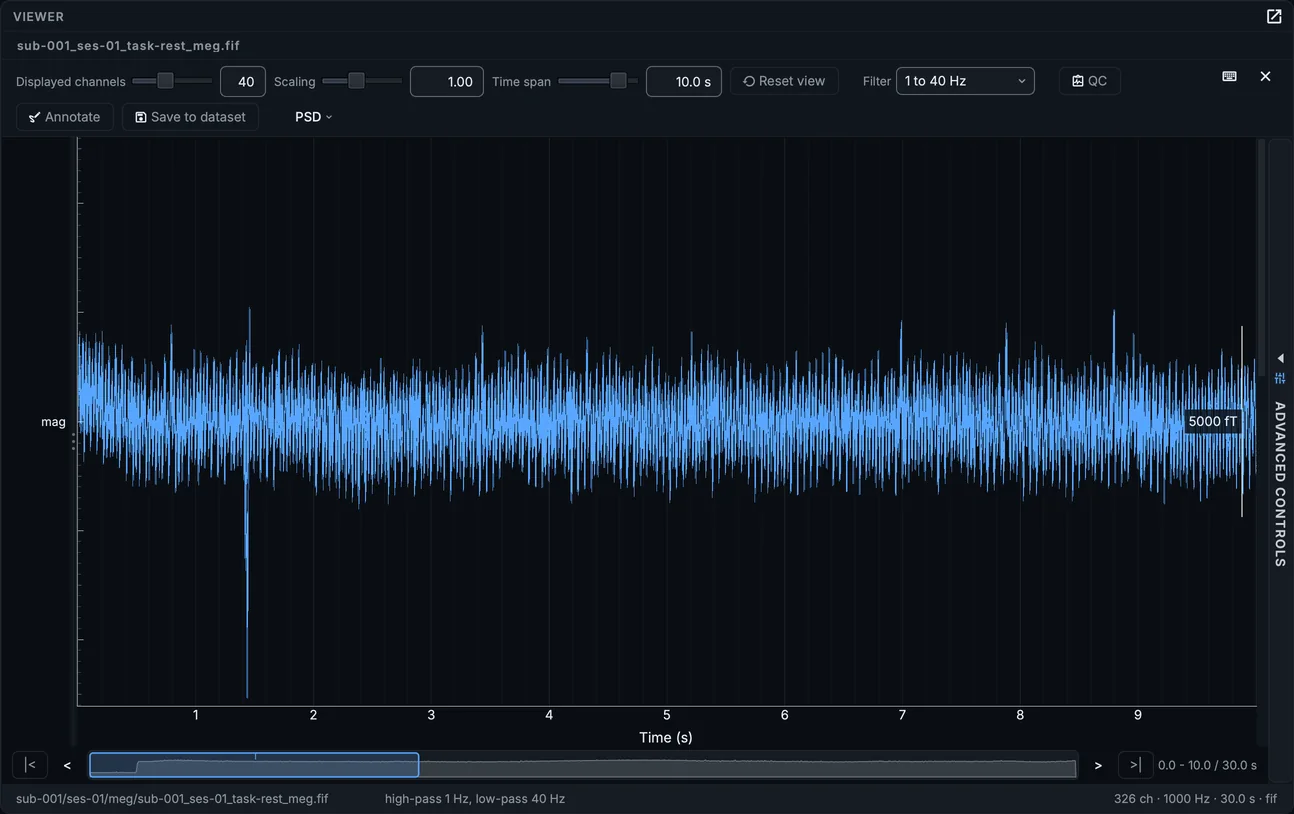Viewport: 1294px width, 814px height.
Task: Click the Advanced Controls sliders icon
Action: [x=1280, y=378]
